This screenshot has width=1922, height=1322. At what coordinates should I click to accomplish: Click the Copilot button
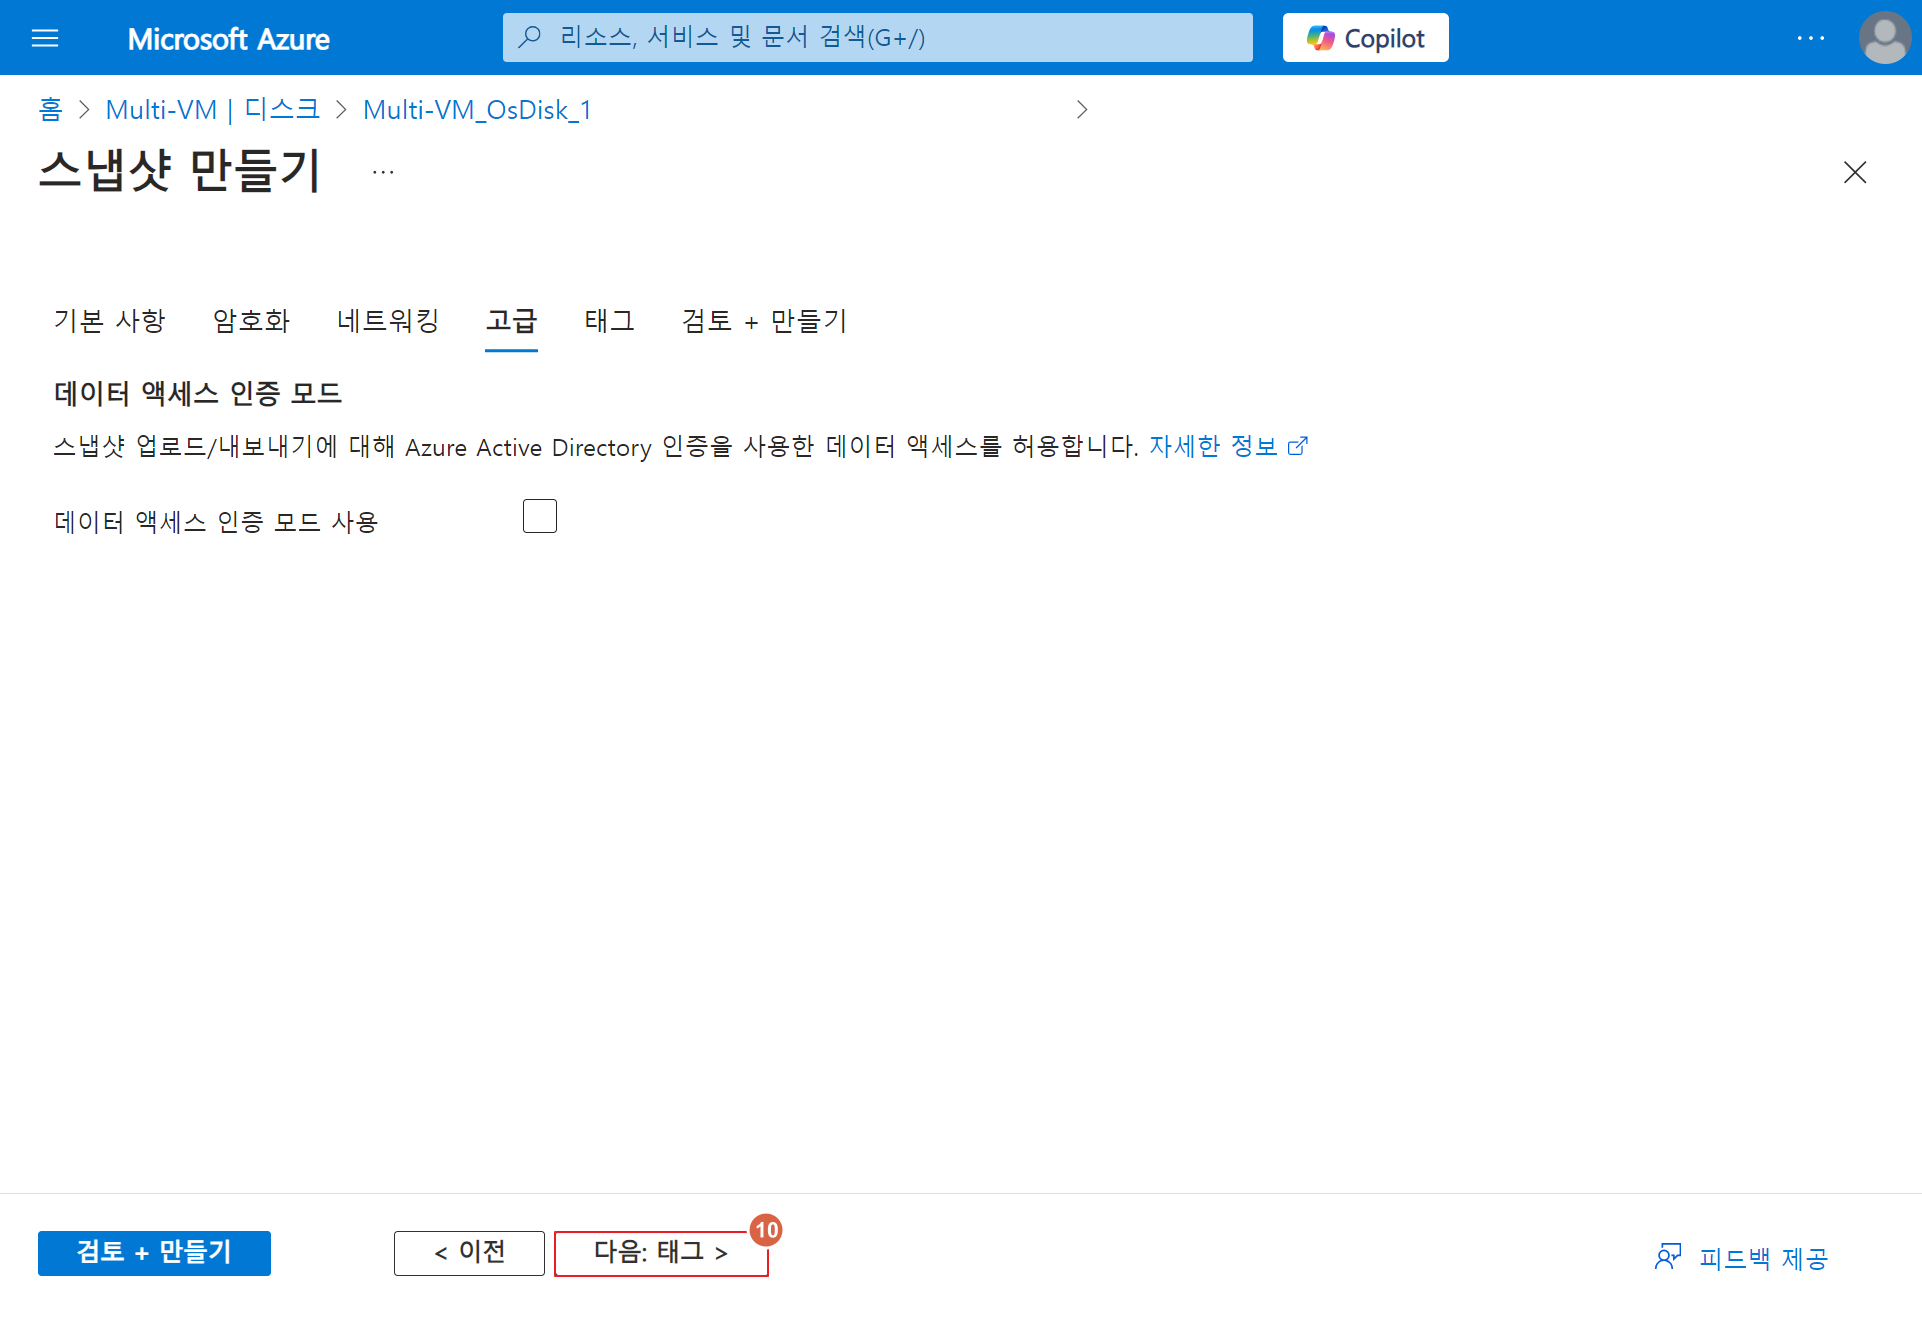(x=1365, y=38)
